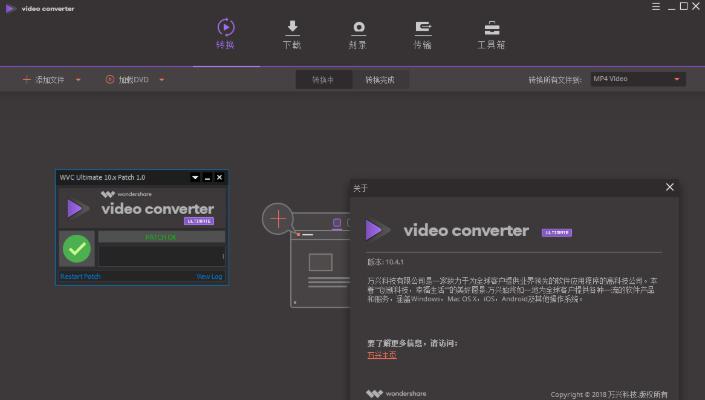Click the video converter logo in title bar

(x=40, y=9)
